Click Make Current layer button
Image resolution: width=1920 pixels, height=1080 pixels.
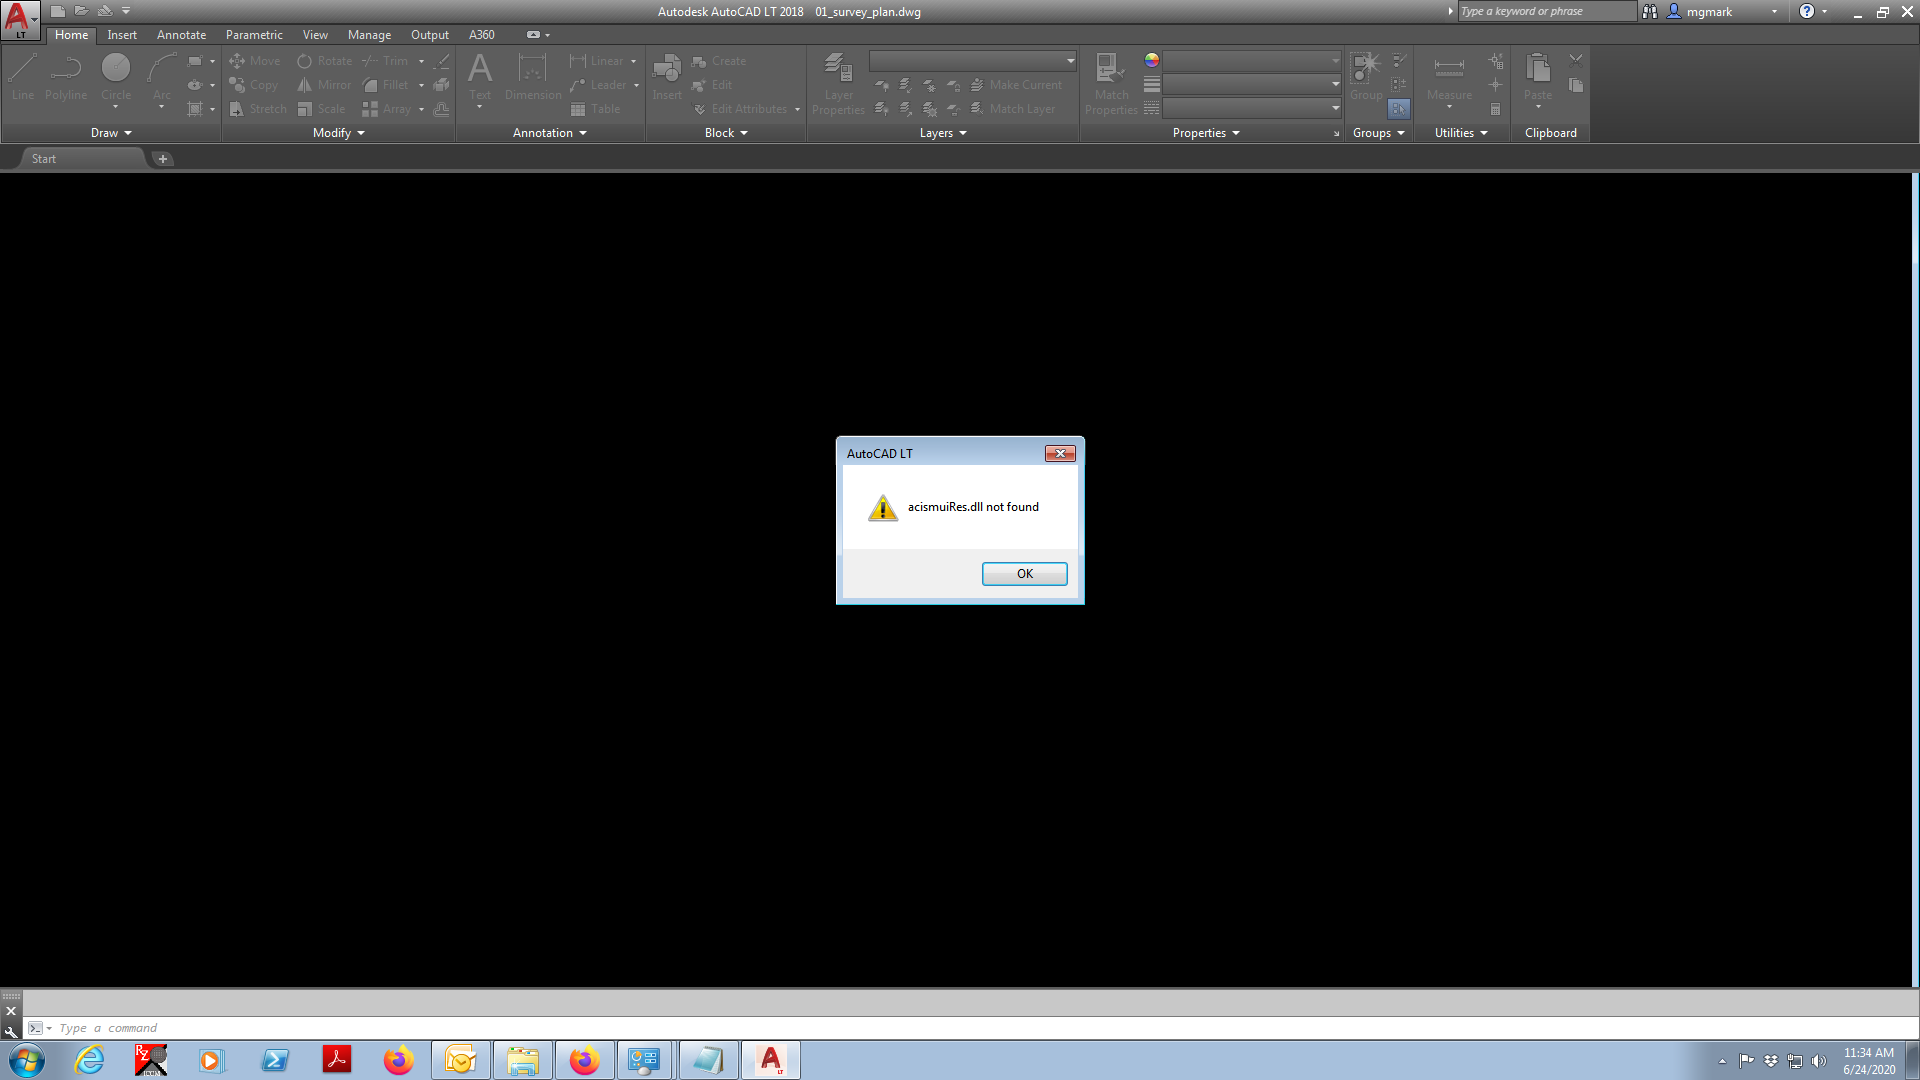point(1016,85)
